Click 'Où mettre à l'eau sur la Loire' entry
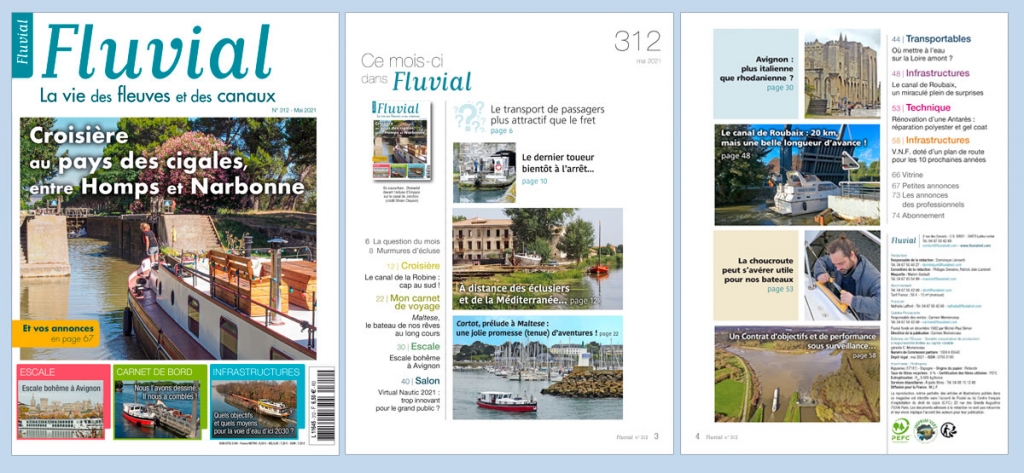Screen dimensions: 1024x473 point(923,54)
